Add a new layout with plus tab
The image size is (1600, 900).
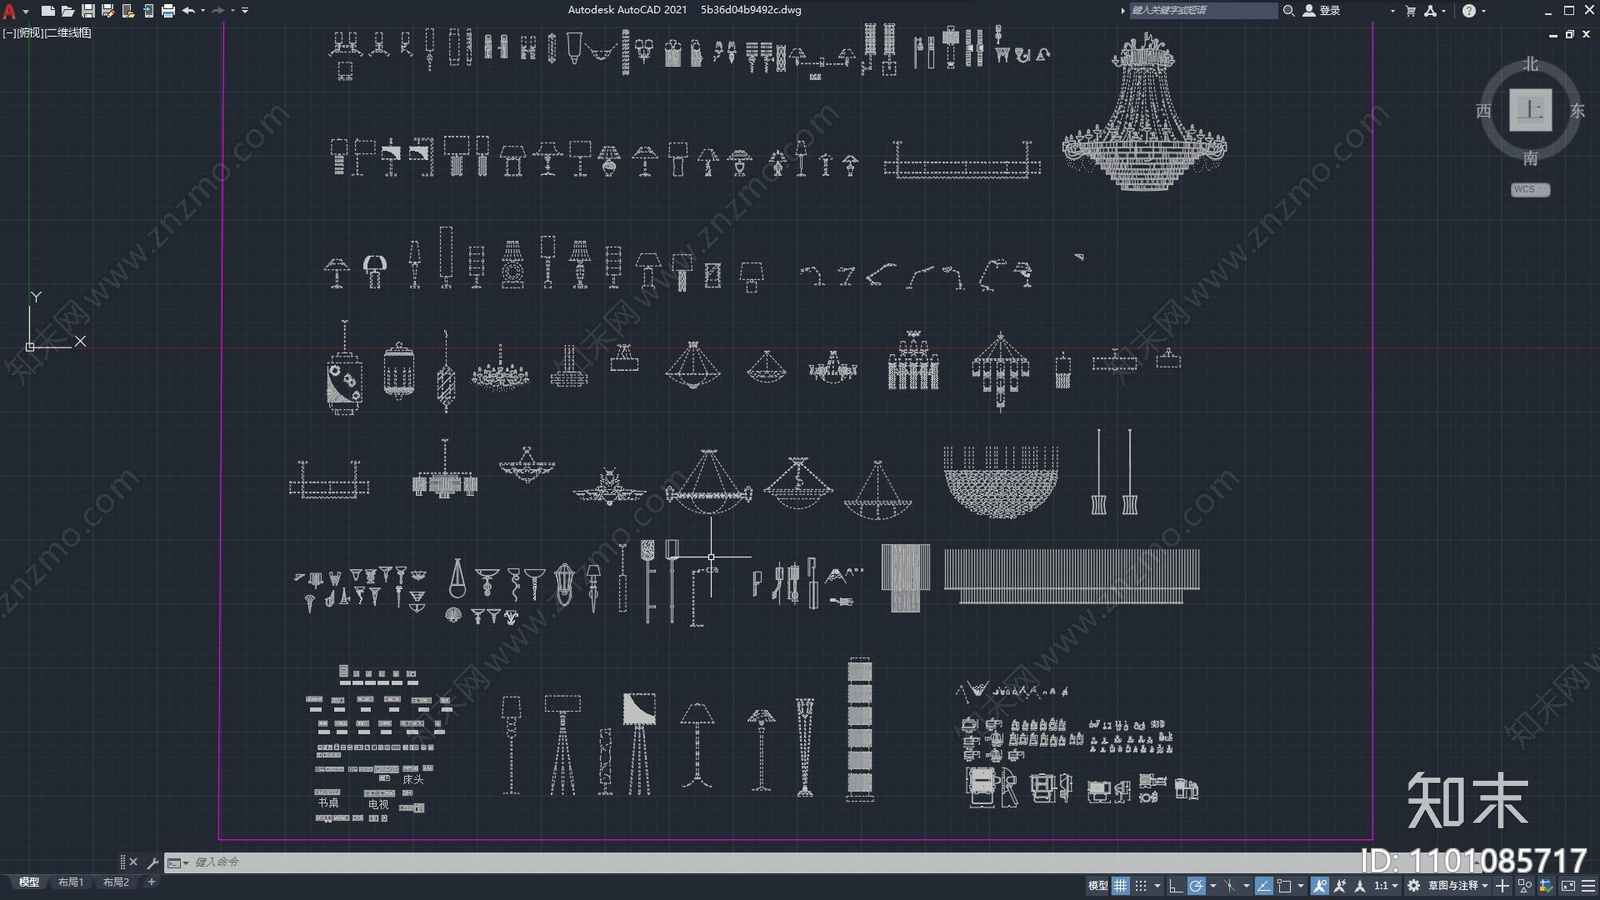[151, 882]
